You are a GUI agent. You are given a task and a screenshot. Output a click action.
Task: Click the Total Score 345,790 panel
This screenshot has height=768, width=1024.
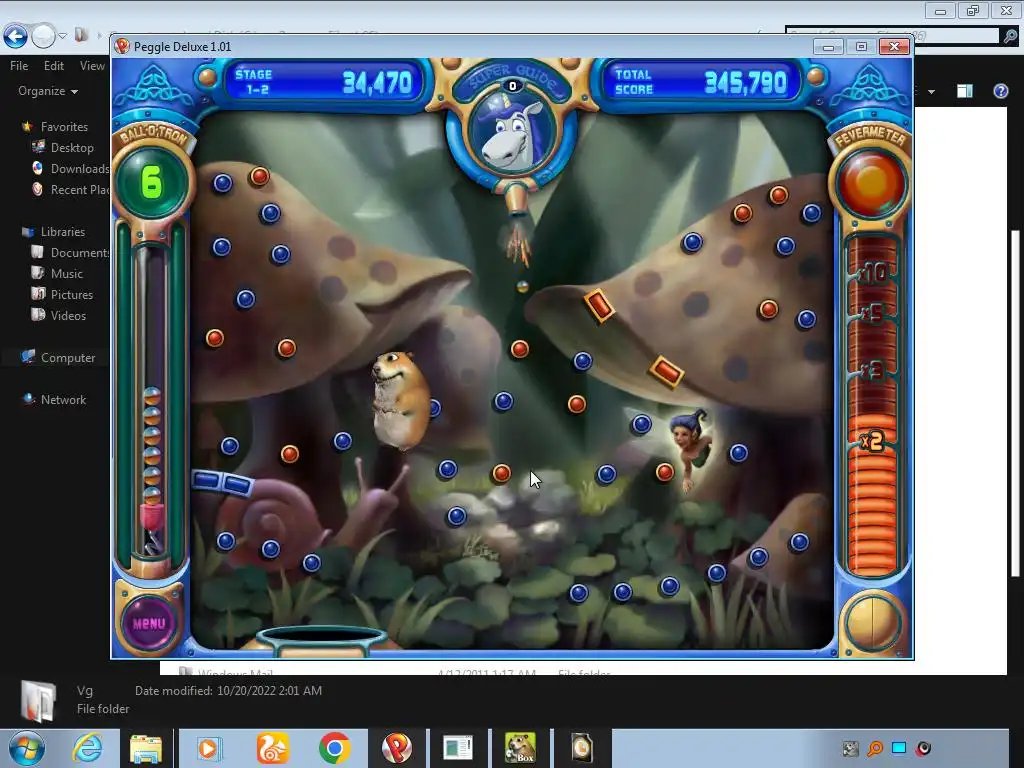(x=701, y=82)
